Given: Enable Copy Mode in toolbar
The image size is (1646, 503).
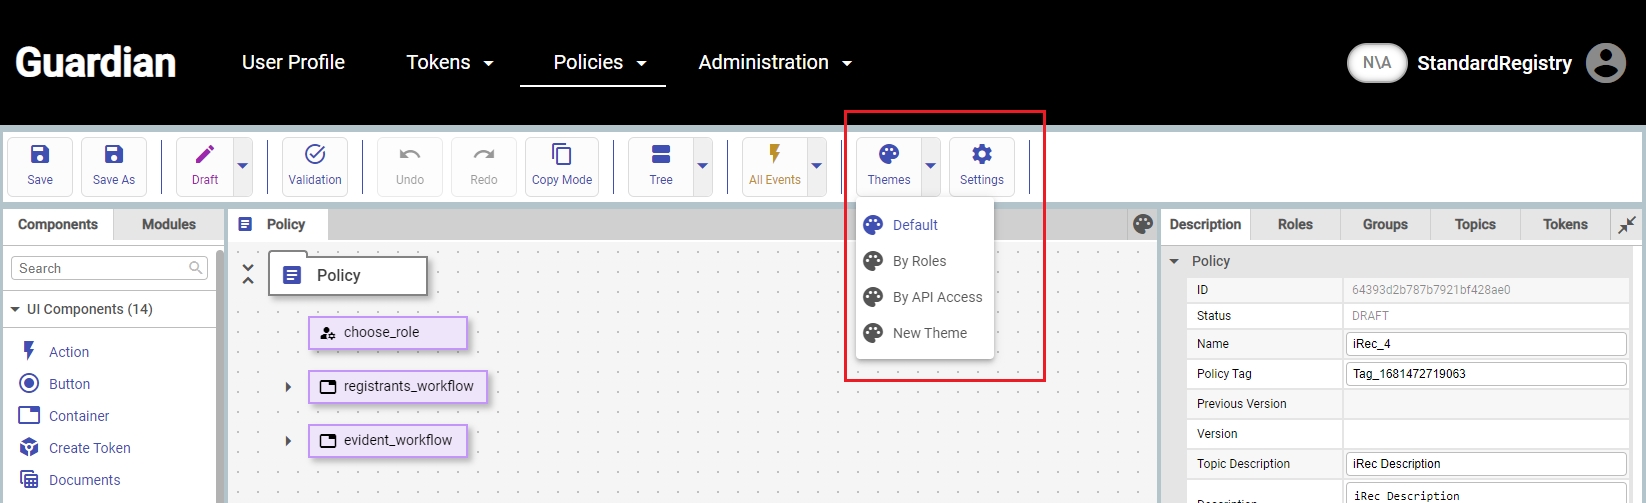Looking at the screenshot, I should click(562, 166).
